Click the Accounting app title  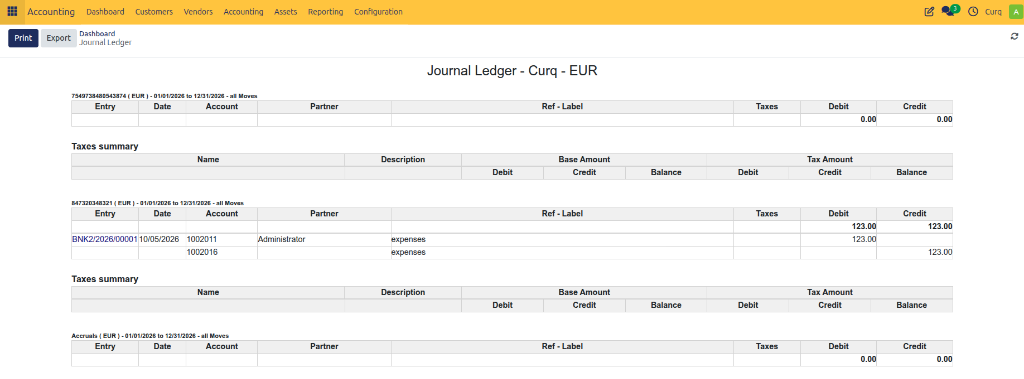click(51, 12)
